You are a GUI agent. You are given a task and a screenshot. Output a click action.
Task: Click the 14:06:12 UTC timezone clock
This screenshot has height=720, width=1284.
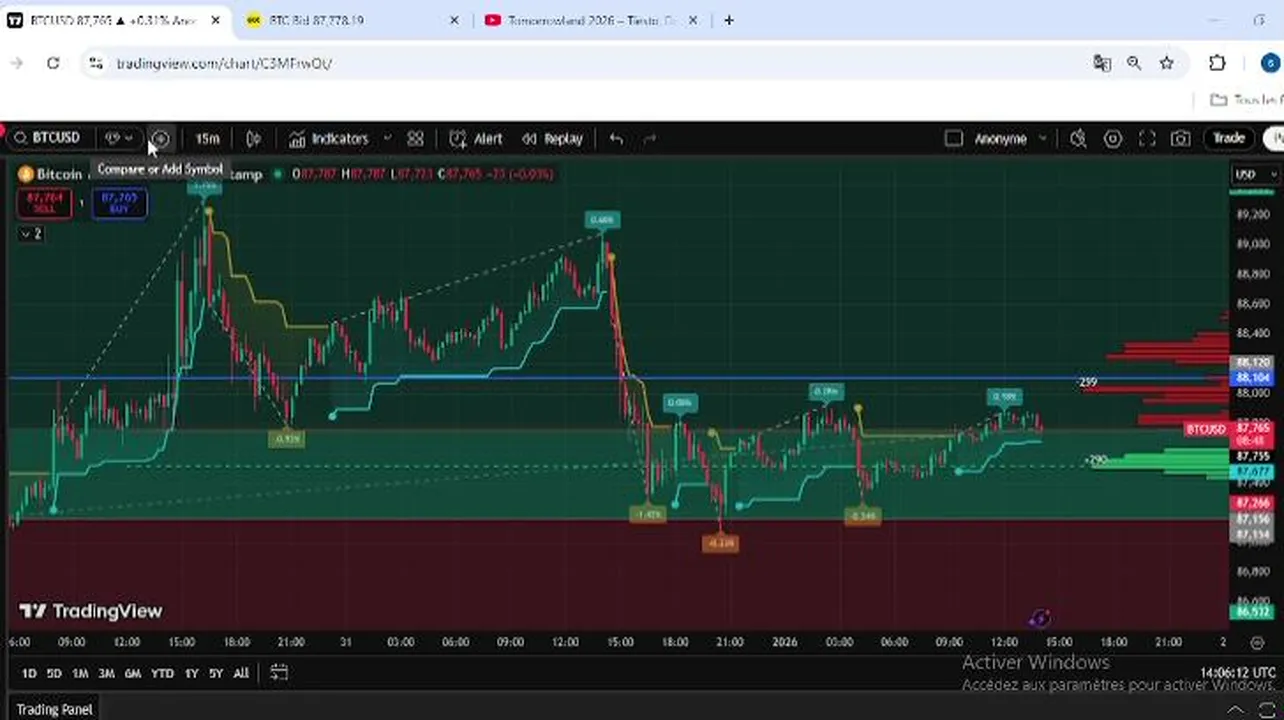1238,673
